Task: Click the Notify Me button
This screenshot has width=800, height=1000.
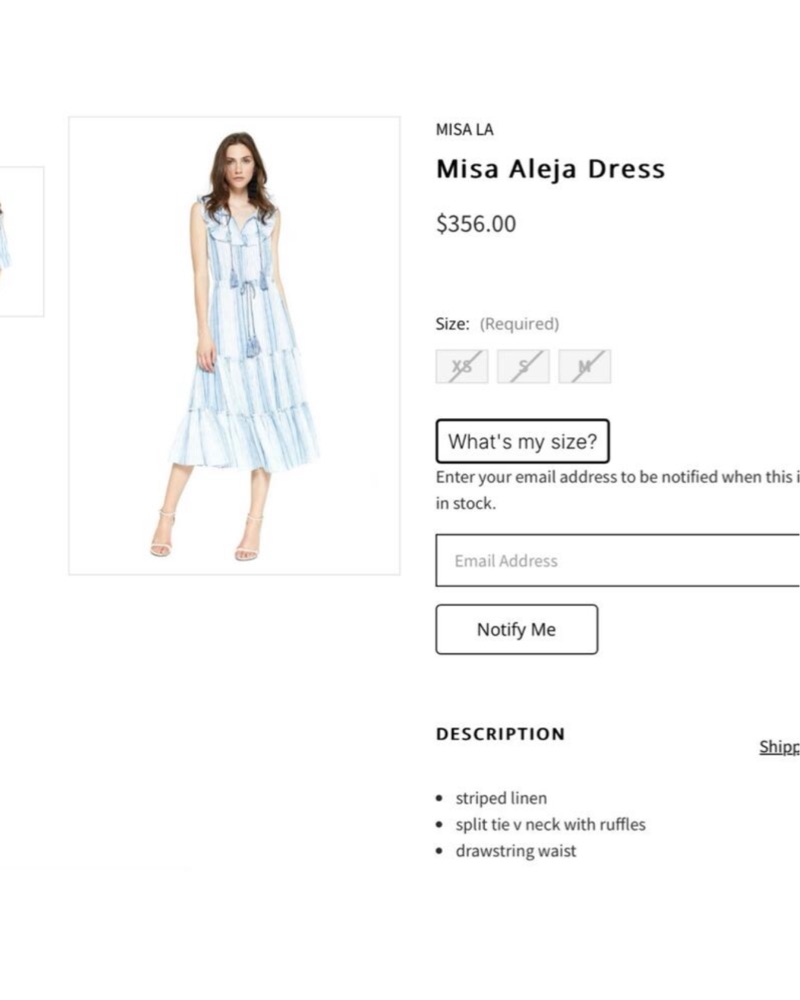Action: click(517, 629)
